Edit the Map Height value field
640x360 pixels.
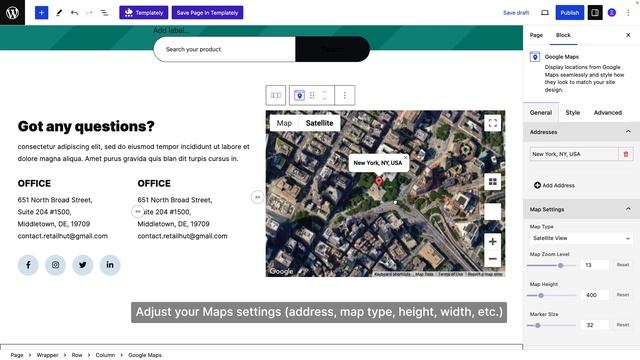pos(594,295)
